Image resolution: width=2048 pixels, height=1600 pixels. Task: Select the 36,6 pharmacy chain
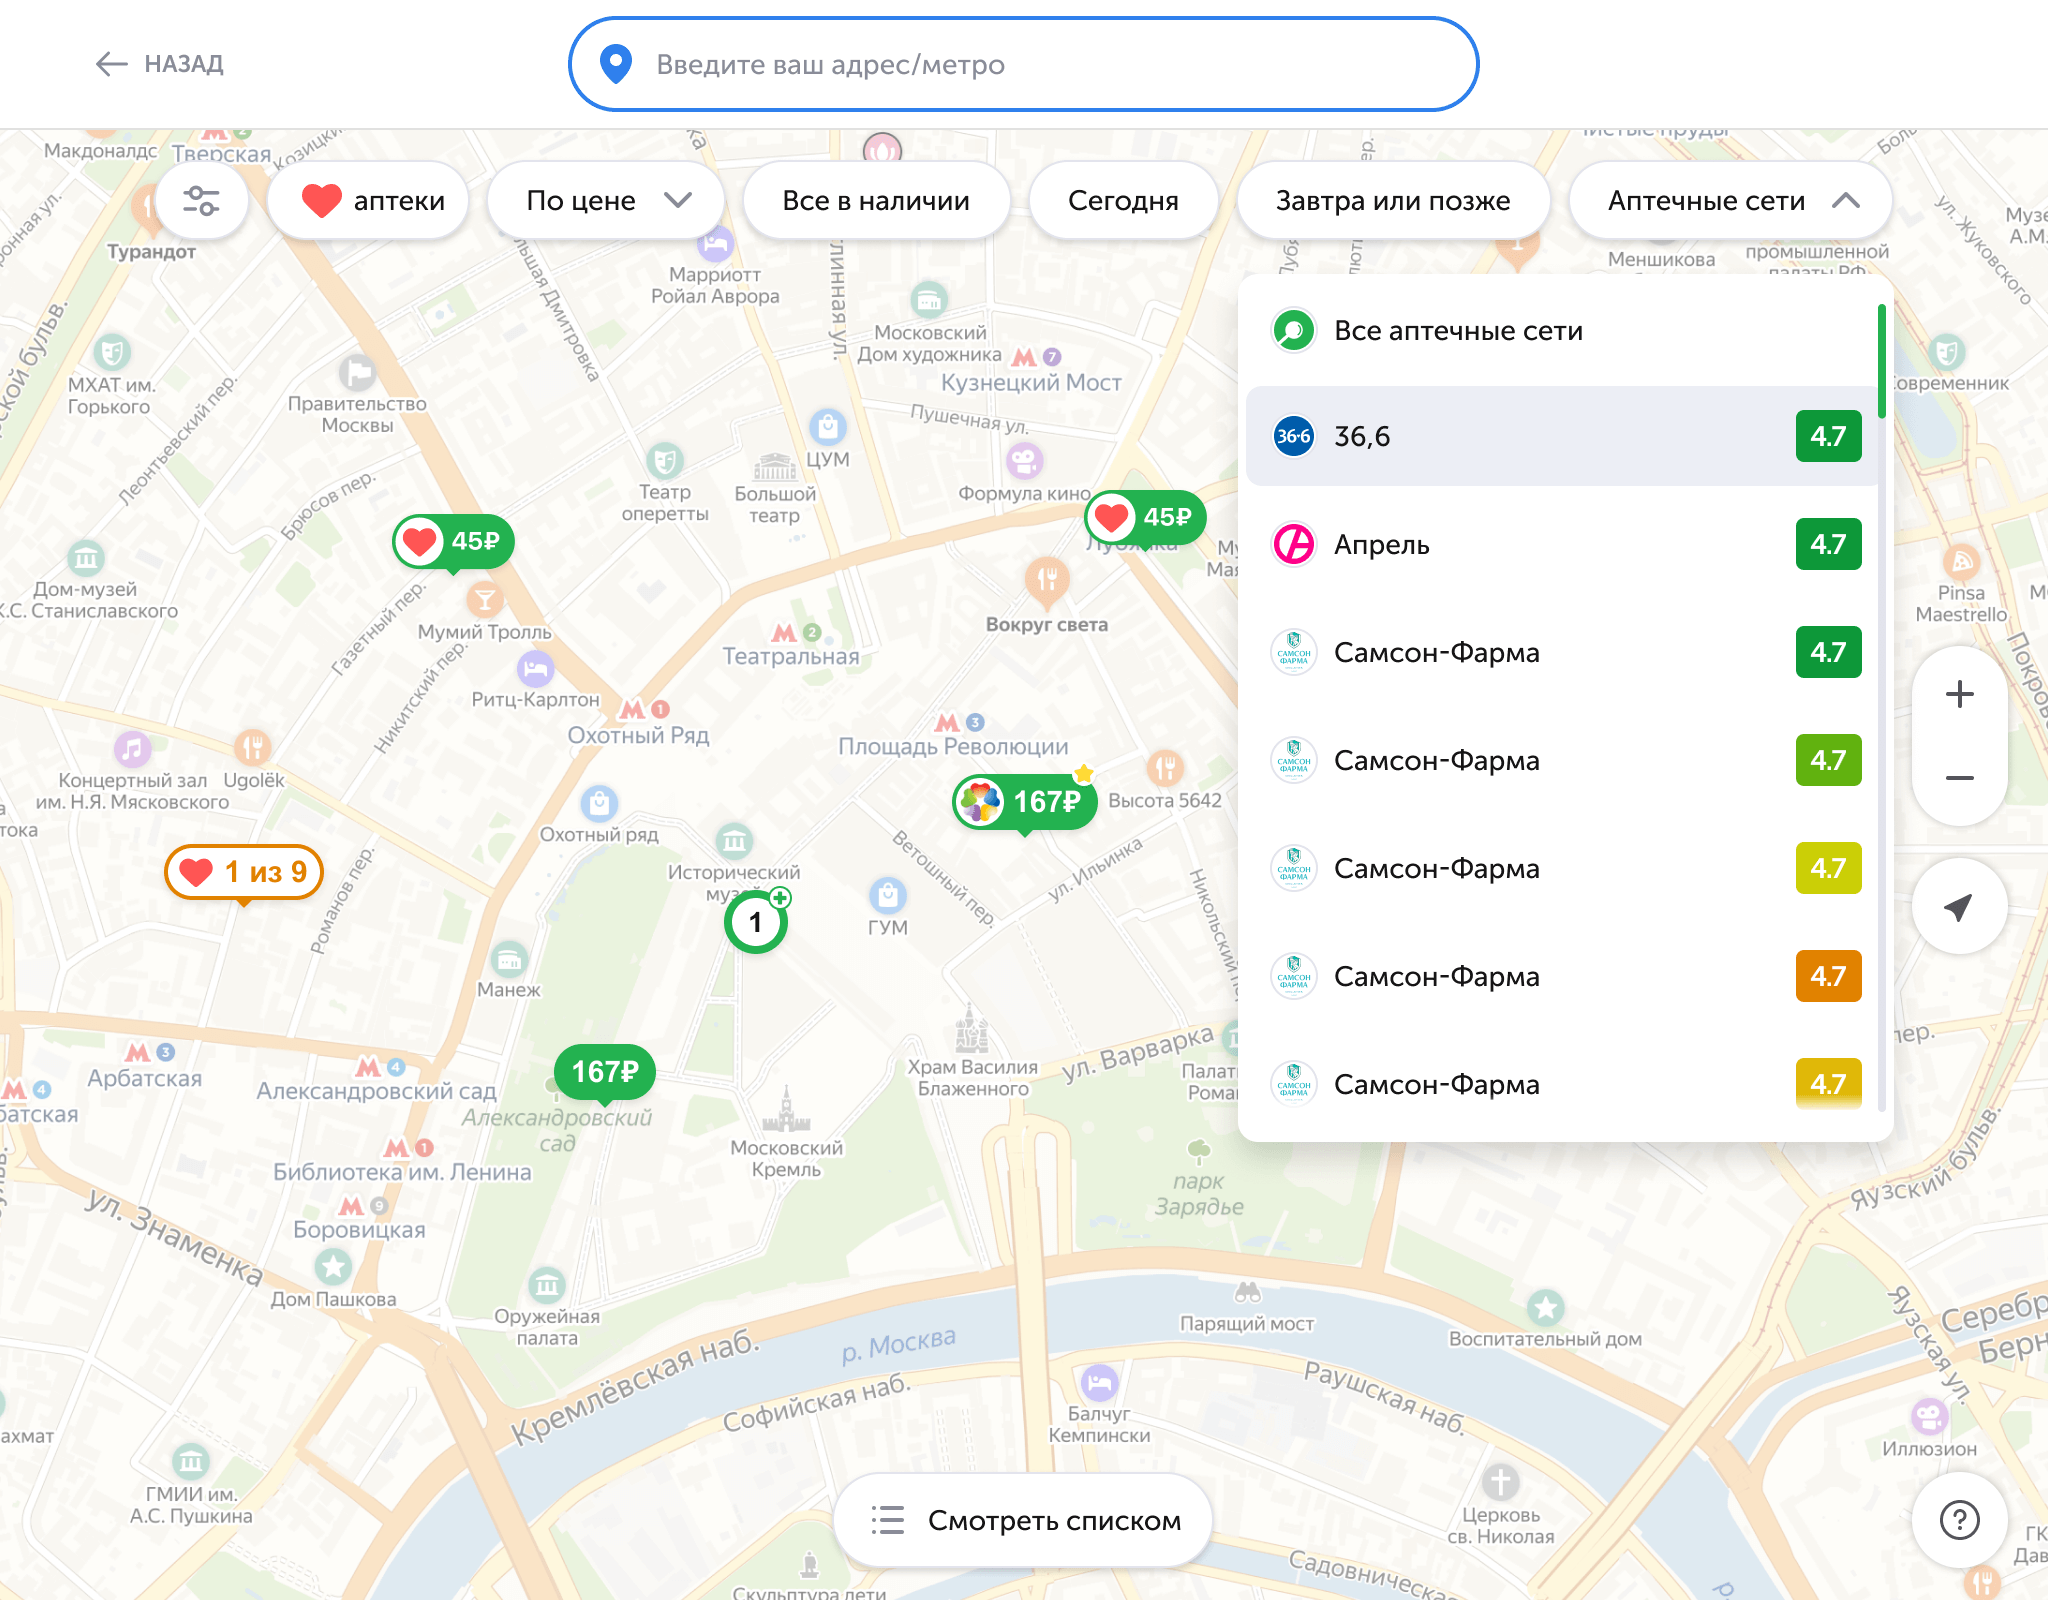tap(1560, 436)
